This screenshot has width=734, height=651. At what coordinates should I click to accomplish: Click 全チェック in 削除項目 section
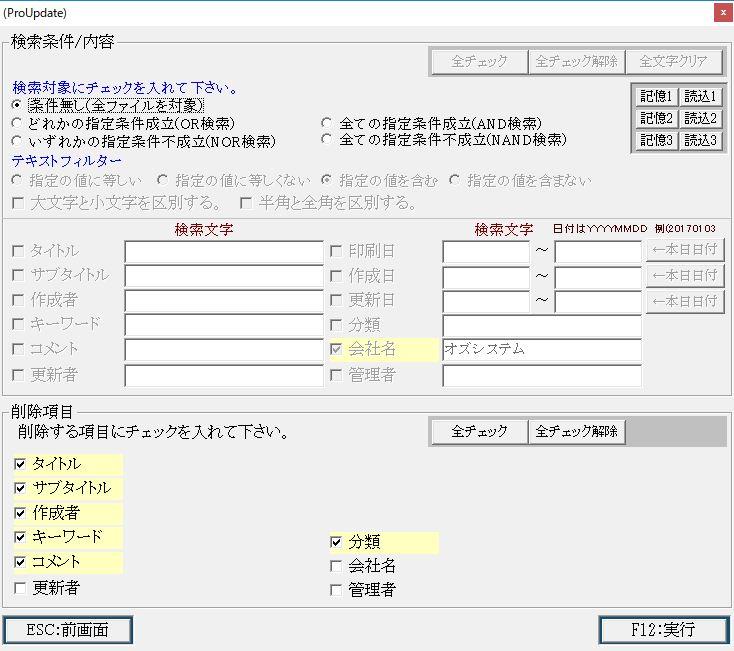[x=479, y=431]
